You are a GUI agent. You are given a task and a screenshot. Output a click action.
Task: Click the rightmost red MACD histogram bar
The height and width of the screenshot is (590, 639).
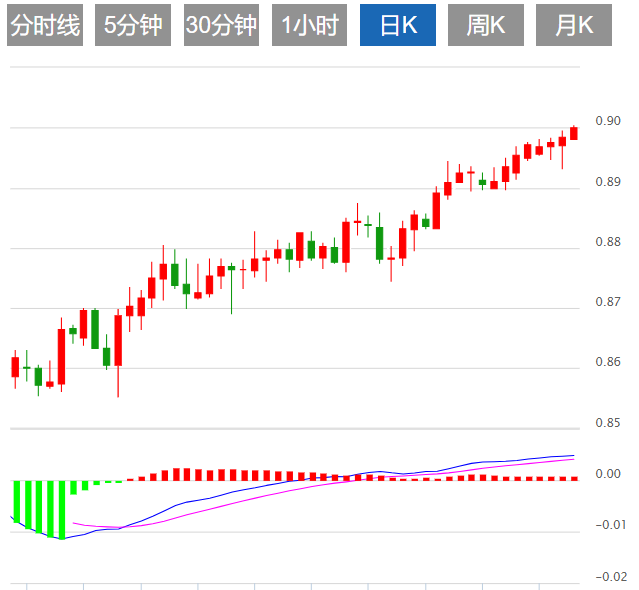(x=574, y=478)
